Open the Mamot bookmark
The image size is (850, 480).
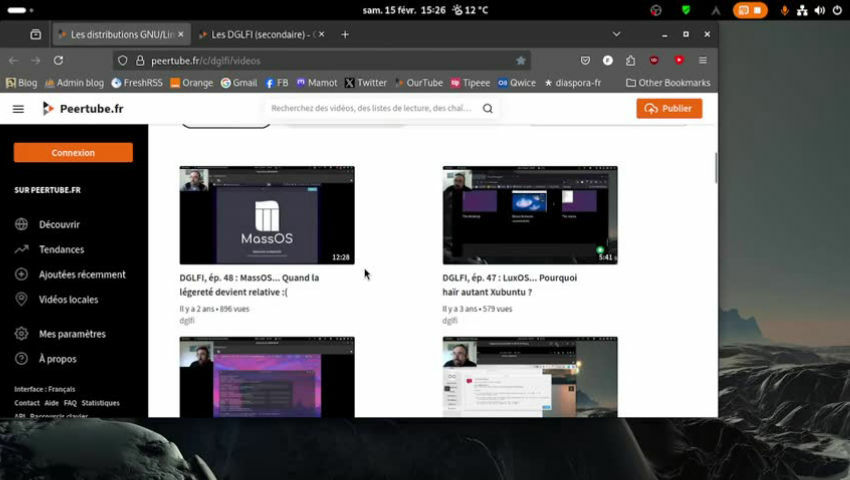[317, 83]
